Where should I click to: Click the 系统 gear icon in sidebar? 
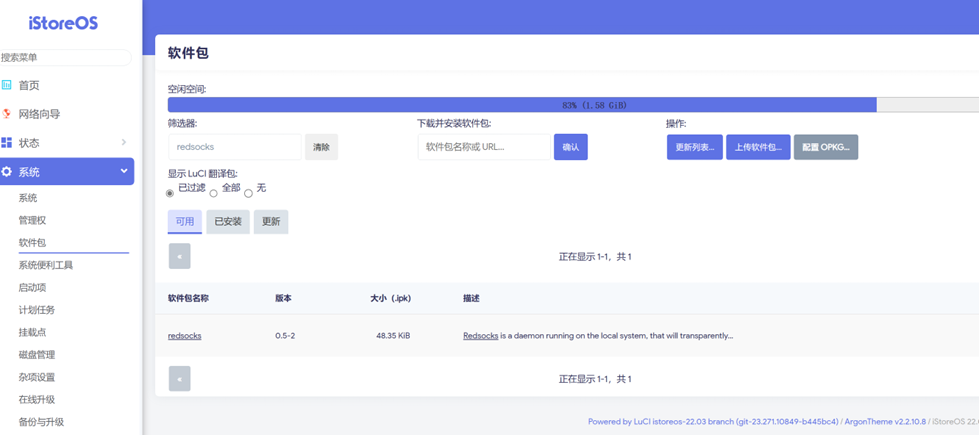(x=7, y=172)
